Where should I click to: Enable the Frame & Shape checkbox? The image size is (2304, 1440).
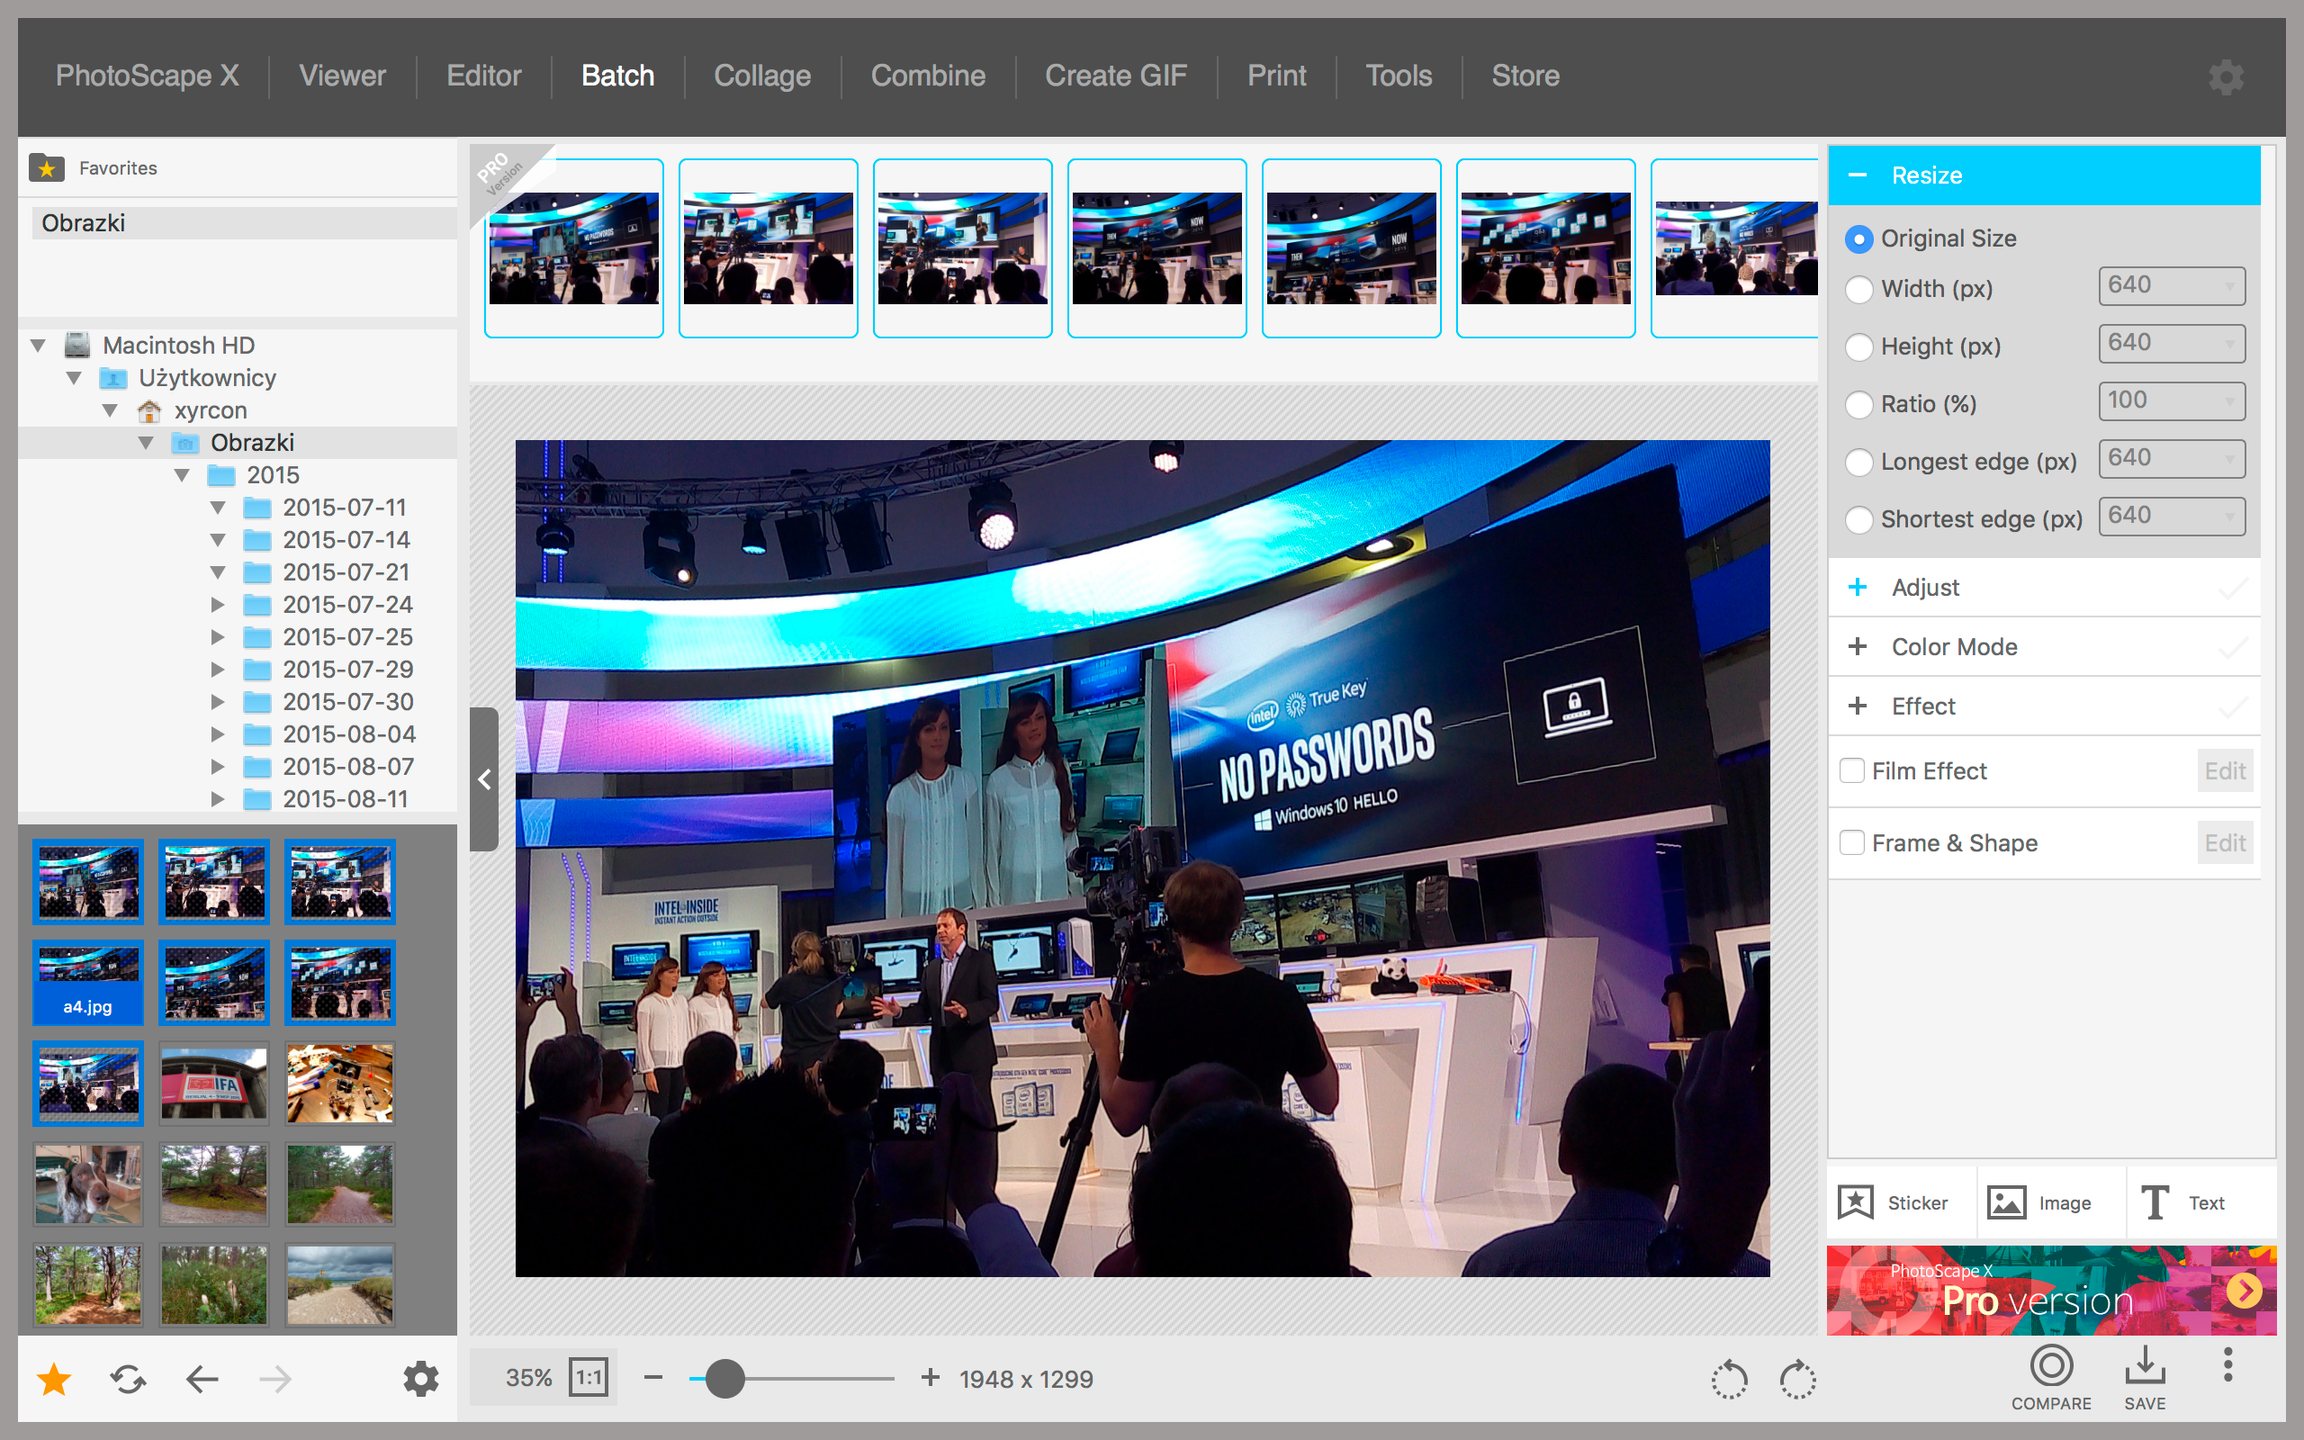point(1852,843)
